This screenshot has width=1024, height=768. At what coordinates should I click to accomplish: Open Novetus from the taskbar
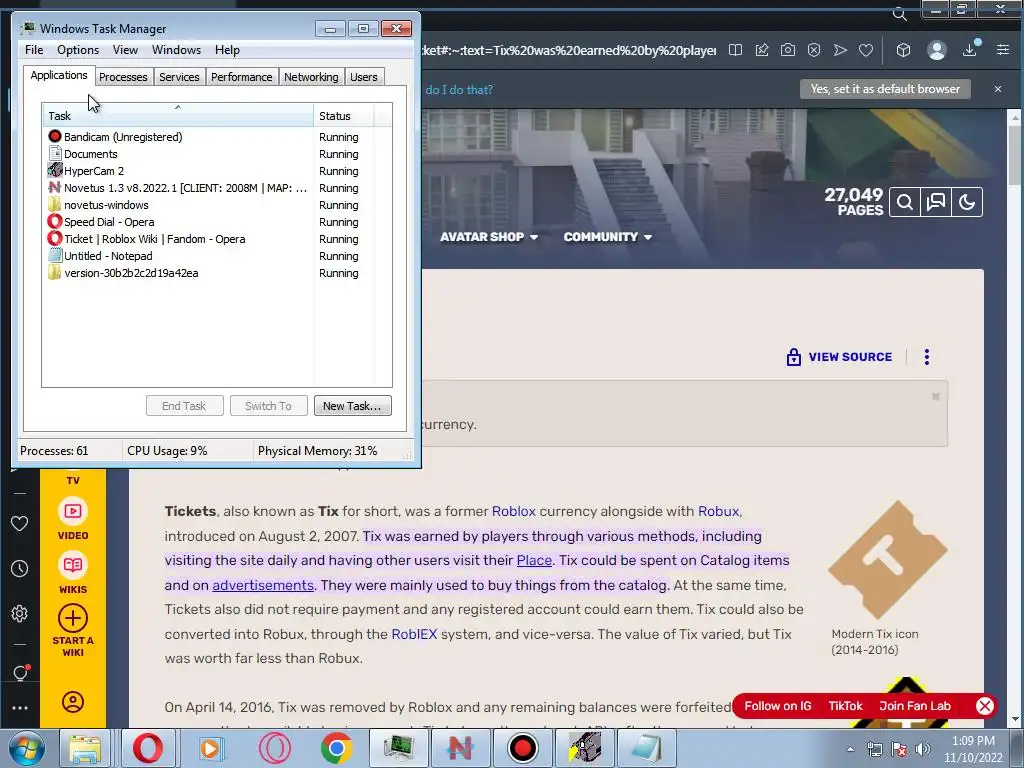(460, 748)
